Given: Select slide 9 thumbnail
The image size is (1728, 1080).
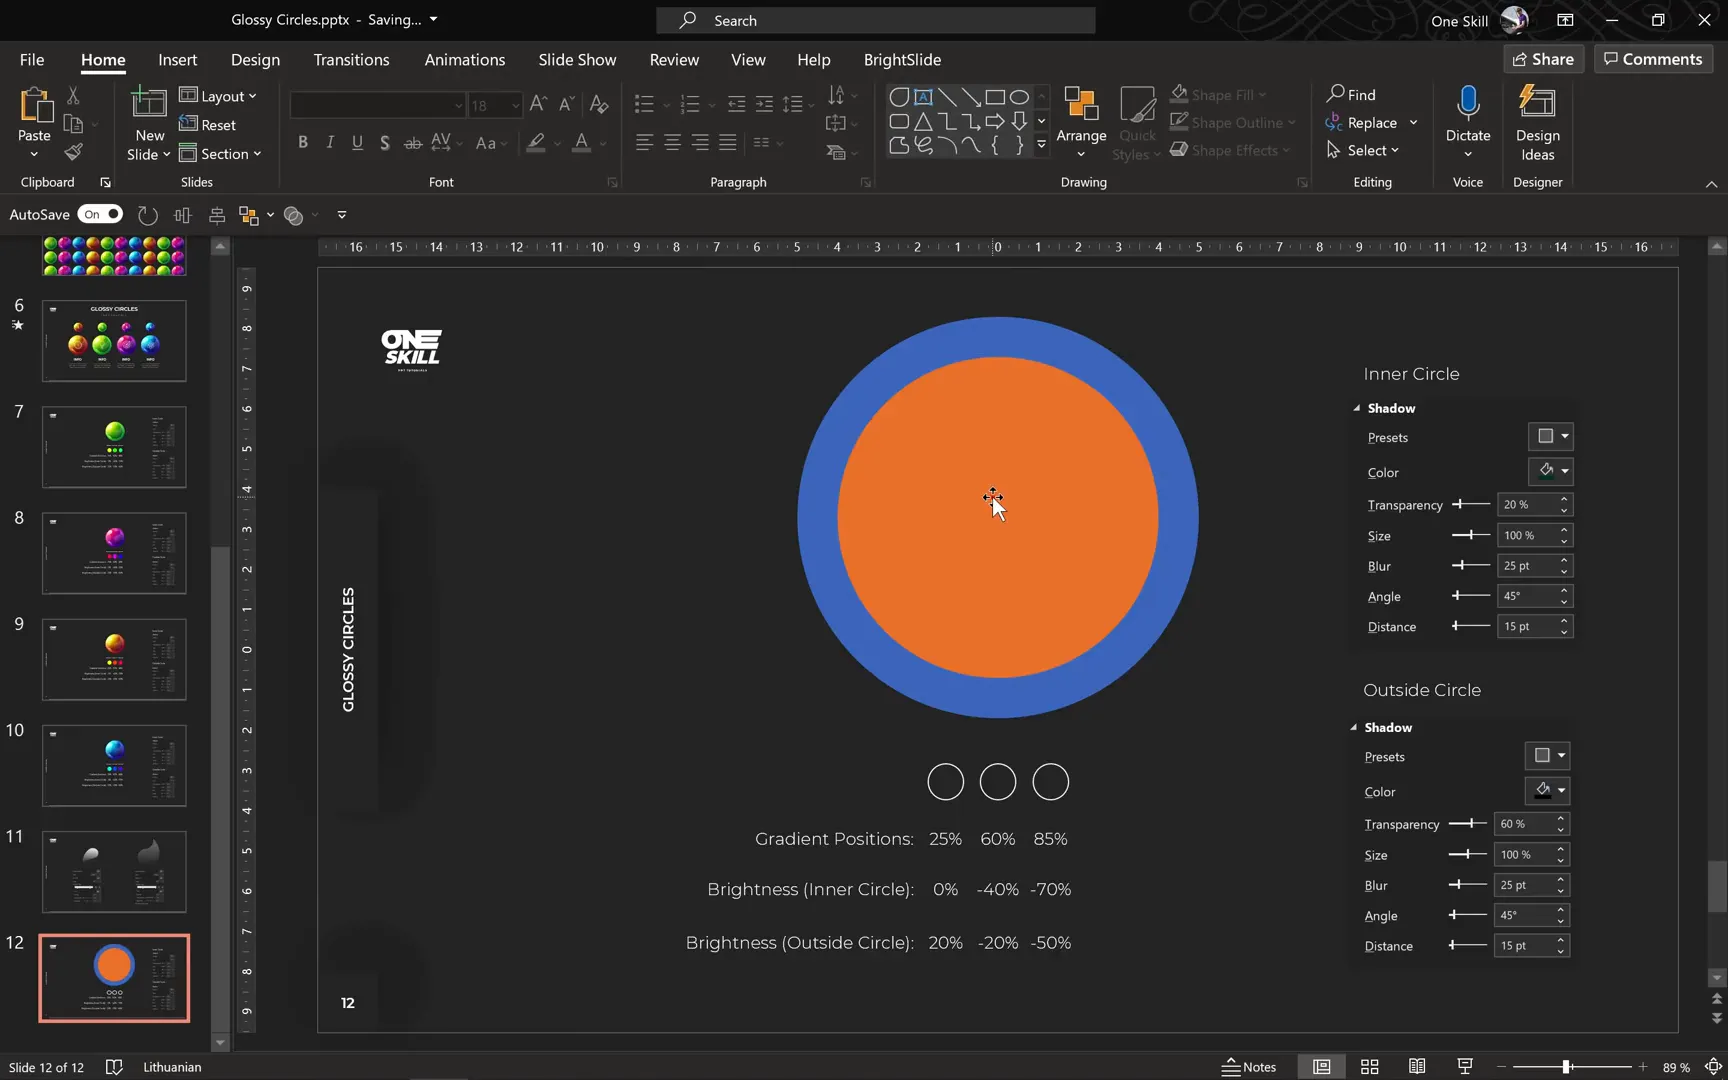Looking at the screenshot, I should (x=114, y=659).
